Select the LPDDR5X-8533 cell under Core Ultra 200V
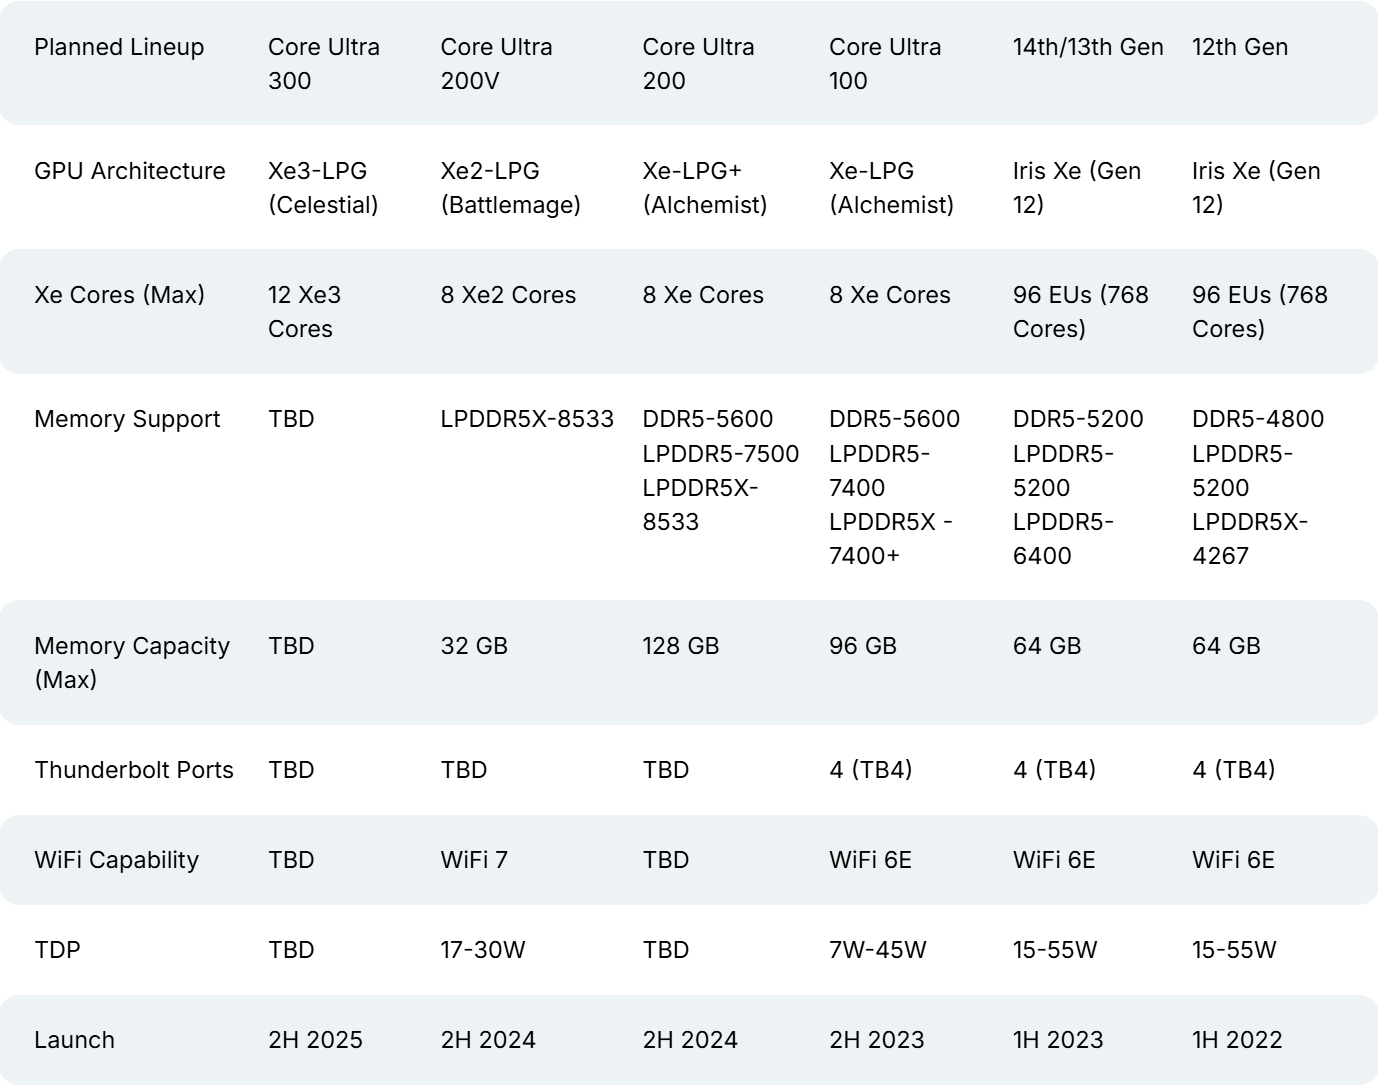This screenshot has width=1378, height=1088. pos(527,419)
